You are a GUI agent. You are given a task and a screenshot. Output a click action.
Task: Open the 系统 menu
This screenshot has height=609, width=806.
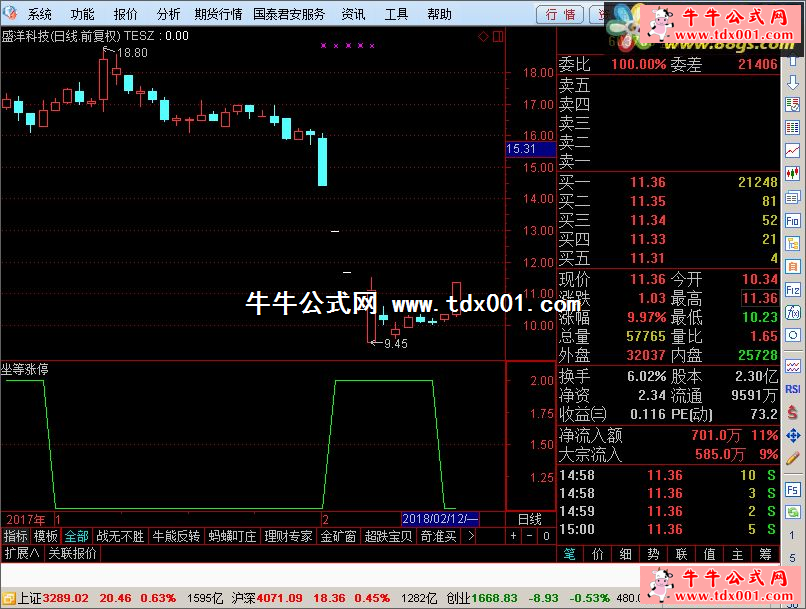tap(40, 14)
